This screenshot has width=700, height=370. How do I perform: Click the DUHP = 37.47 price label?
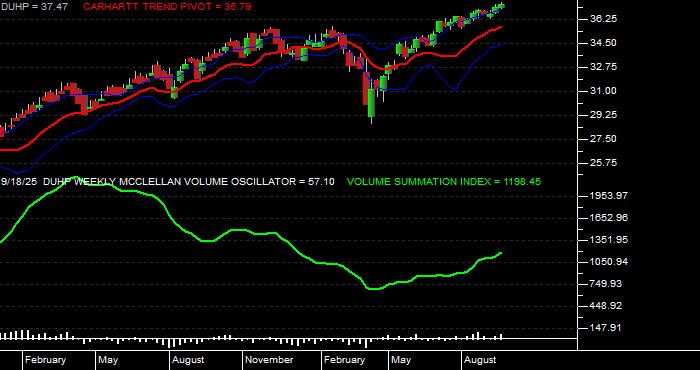34,7
